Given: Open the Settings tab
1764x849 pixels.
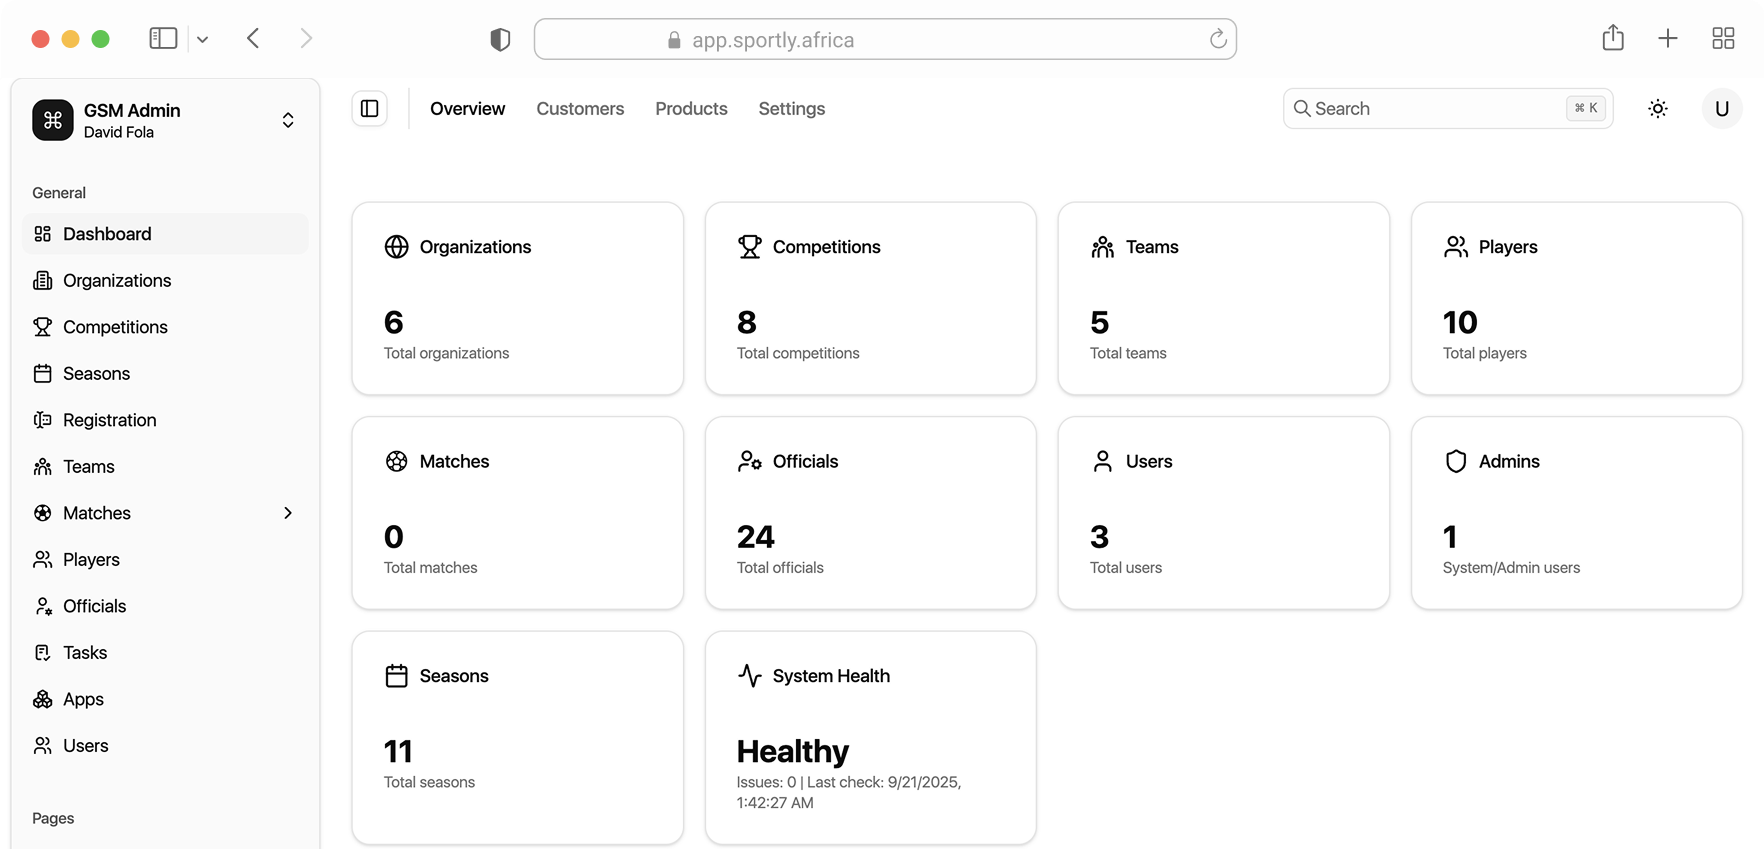Looking at the screenshot, I should (x=791, y=109).
